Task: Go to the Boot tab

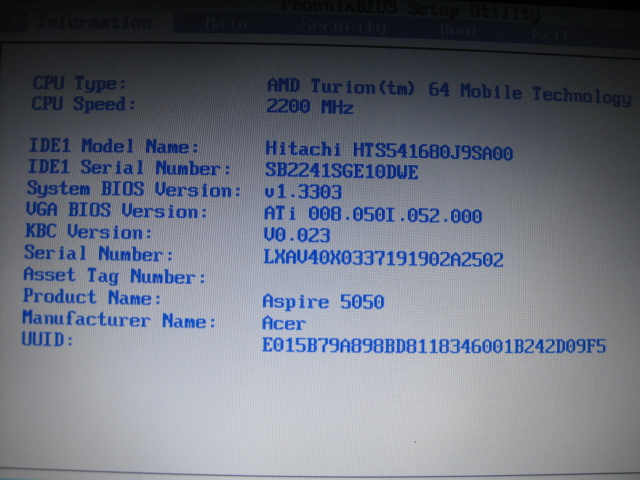Action: click(458, 31)
